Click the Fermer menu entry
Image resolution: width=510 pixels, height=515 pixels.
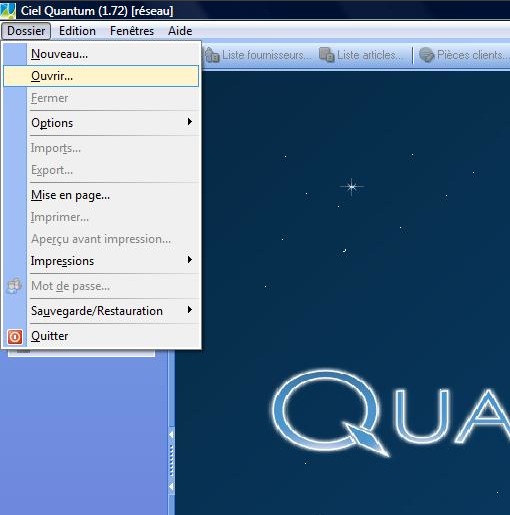tap(101, 98)
